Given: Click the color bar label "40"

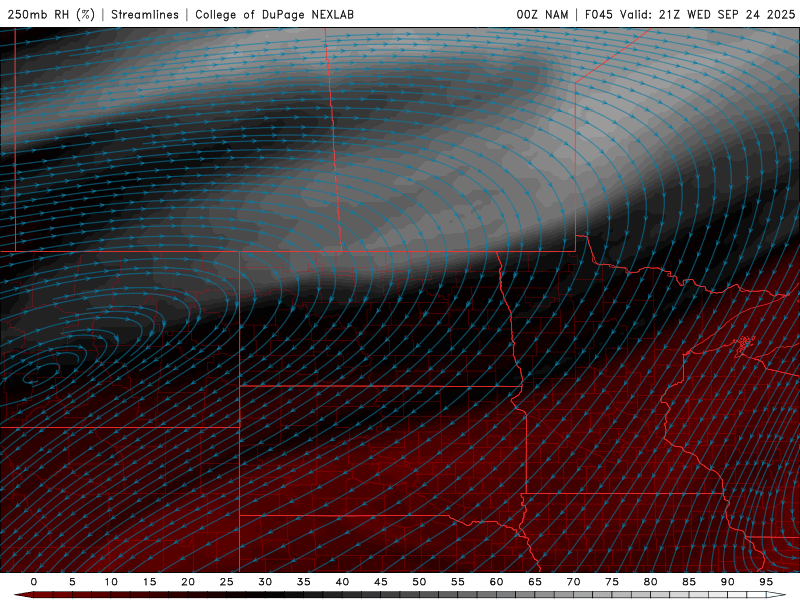Looking at the screenshot, I should click(x=342, y=582).
